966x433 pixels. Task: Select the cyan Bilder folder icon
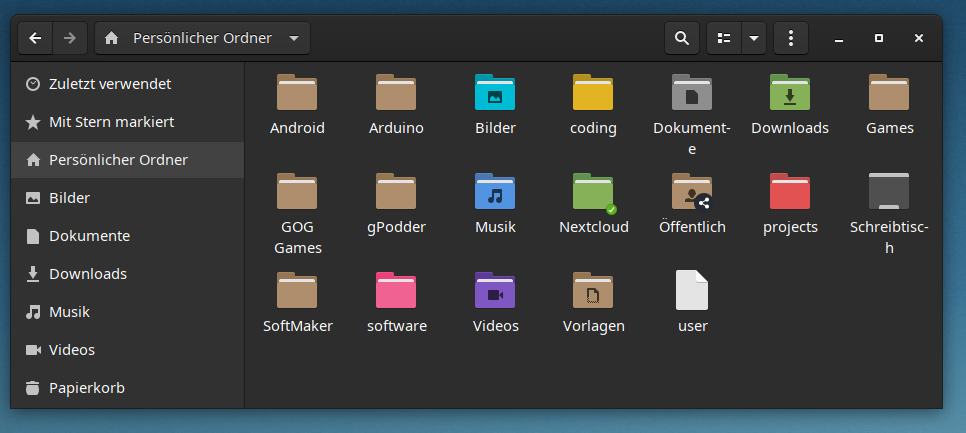click(x=495, y=92)
